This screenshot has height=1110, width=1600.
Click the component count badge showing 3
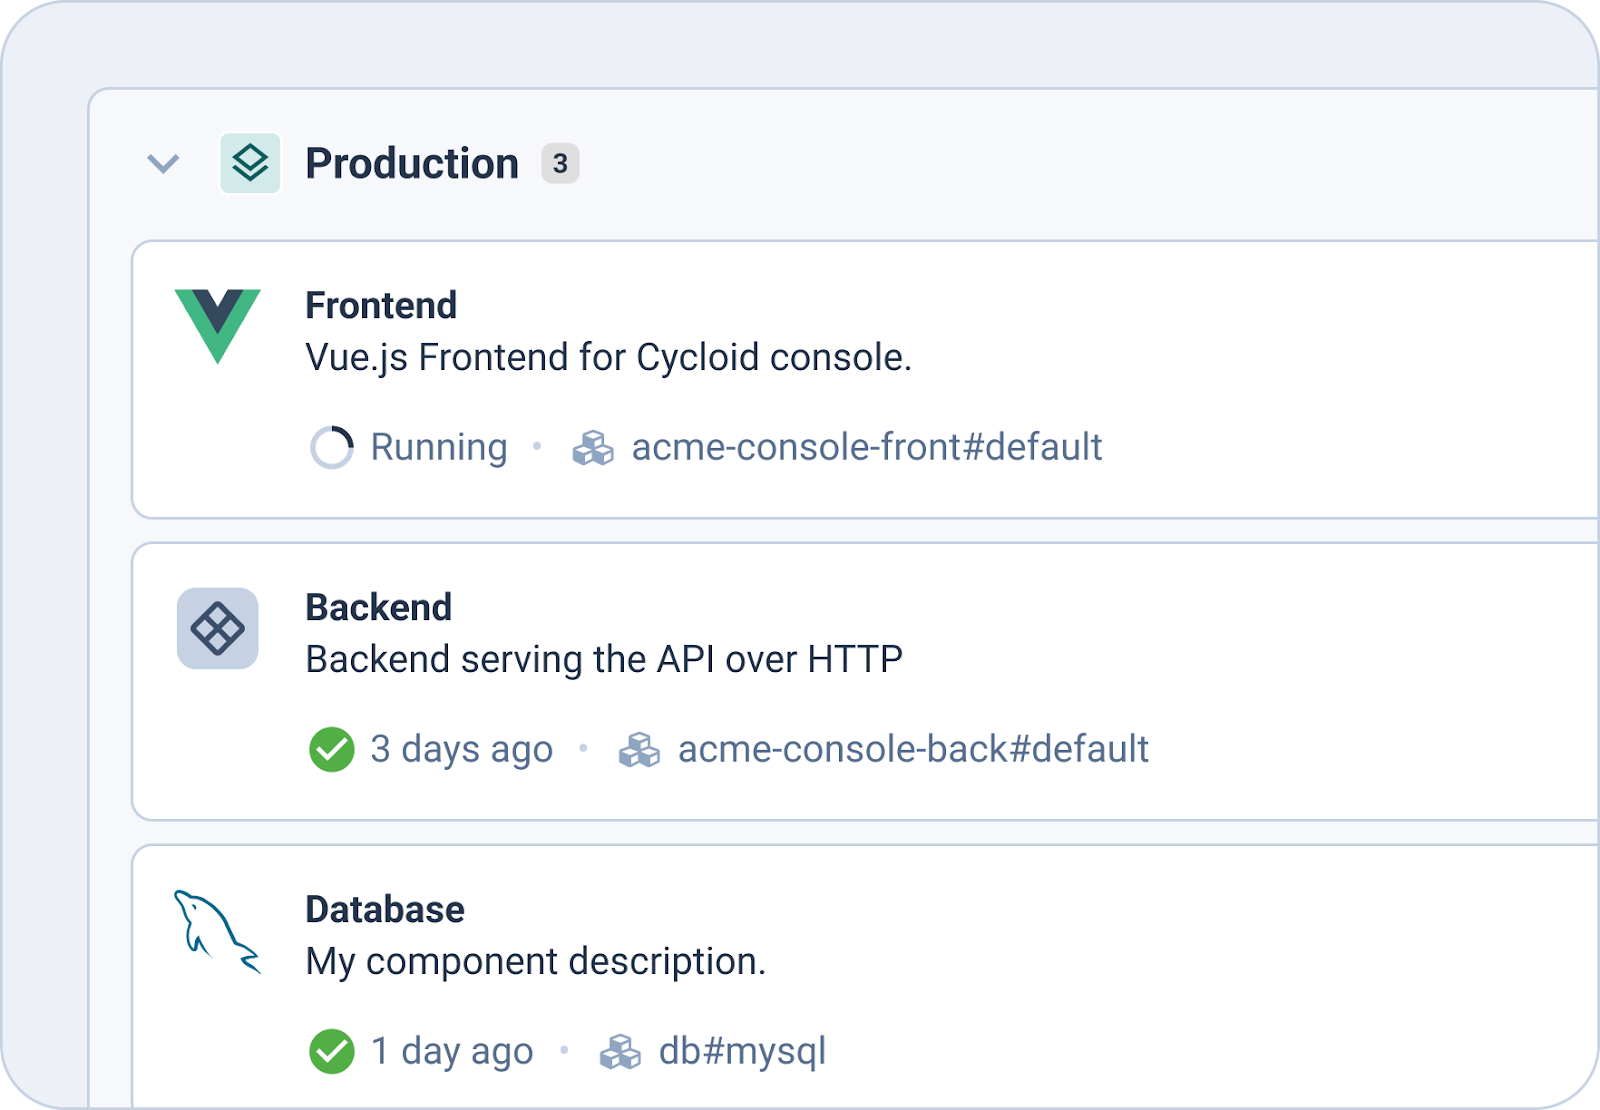tap(560, 163)
